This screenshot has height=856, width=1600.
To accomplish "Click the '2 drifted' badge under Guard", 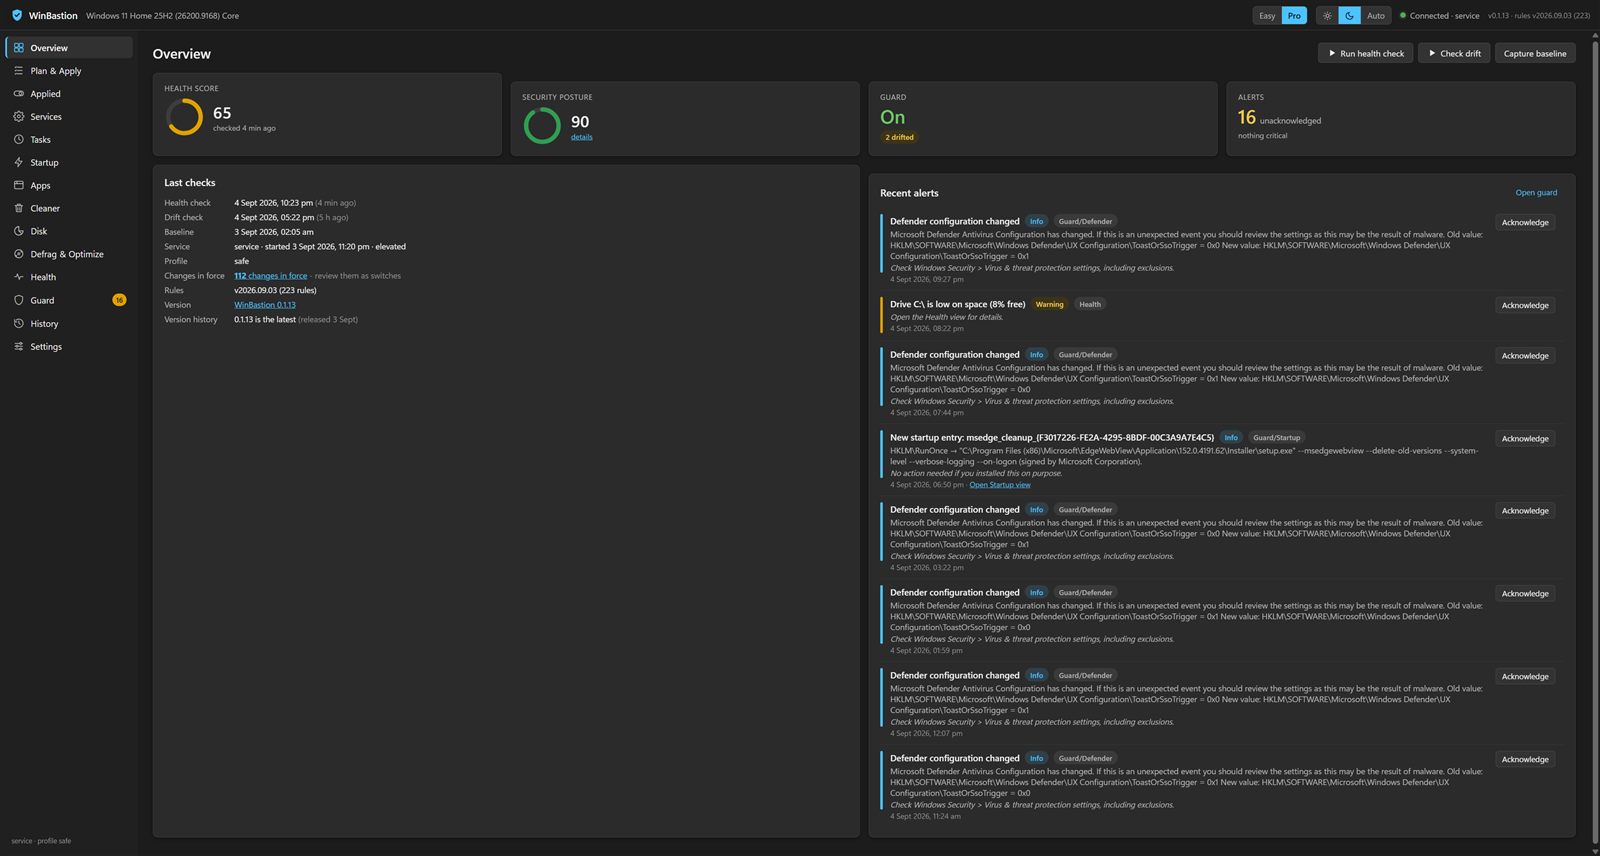I will click(x=899, y=137).
